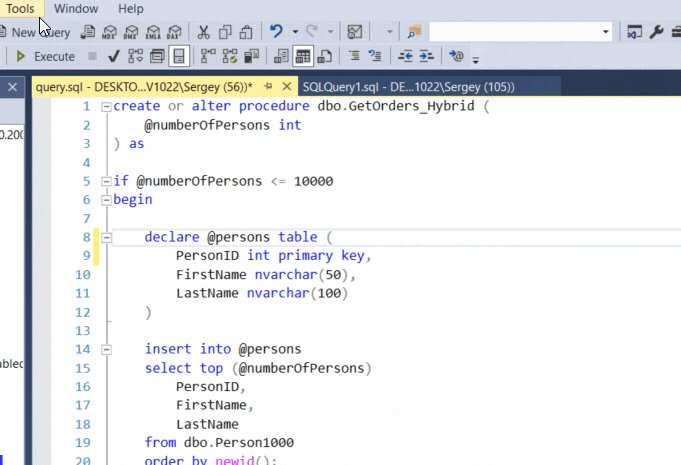The width and height of the screenshot is (681, 465).
Task: Toggle Include Actual Execution Plan
Action: click(208, 56)
